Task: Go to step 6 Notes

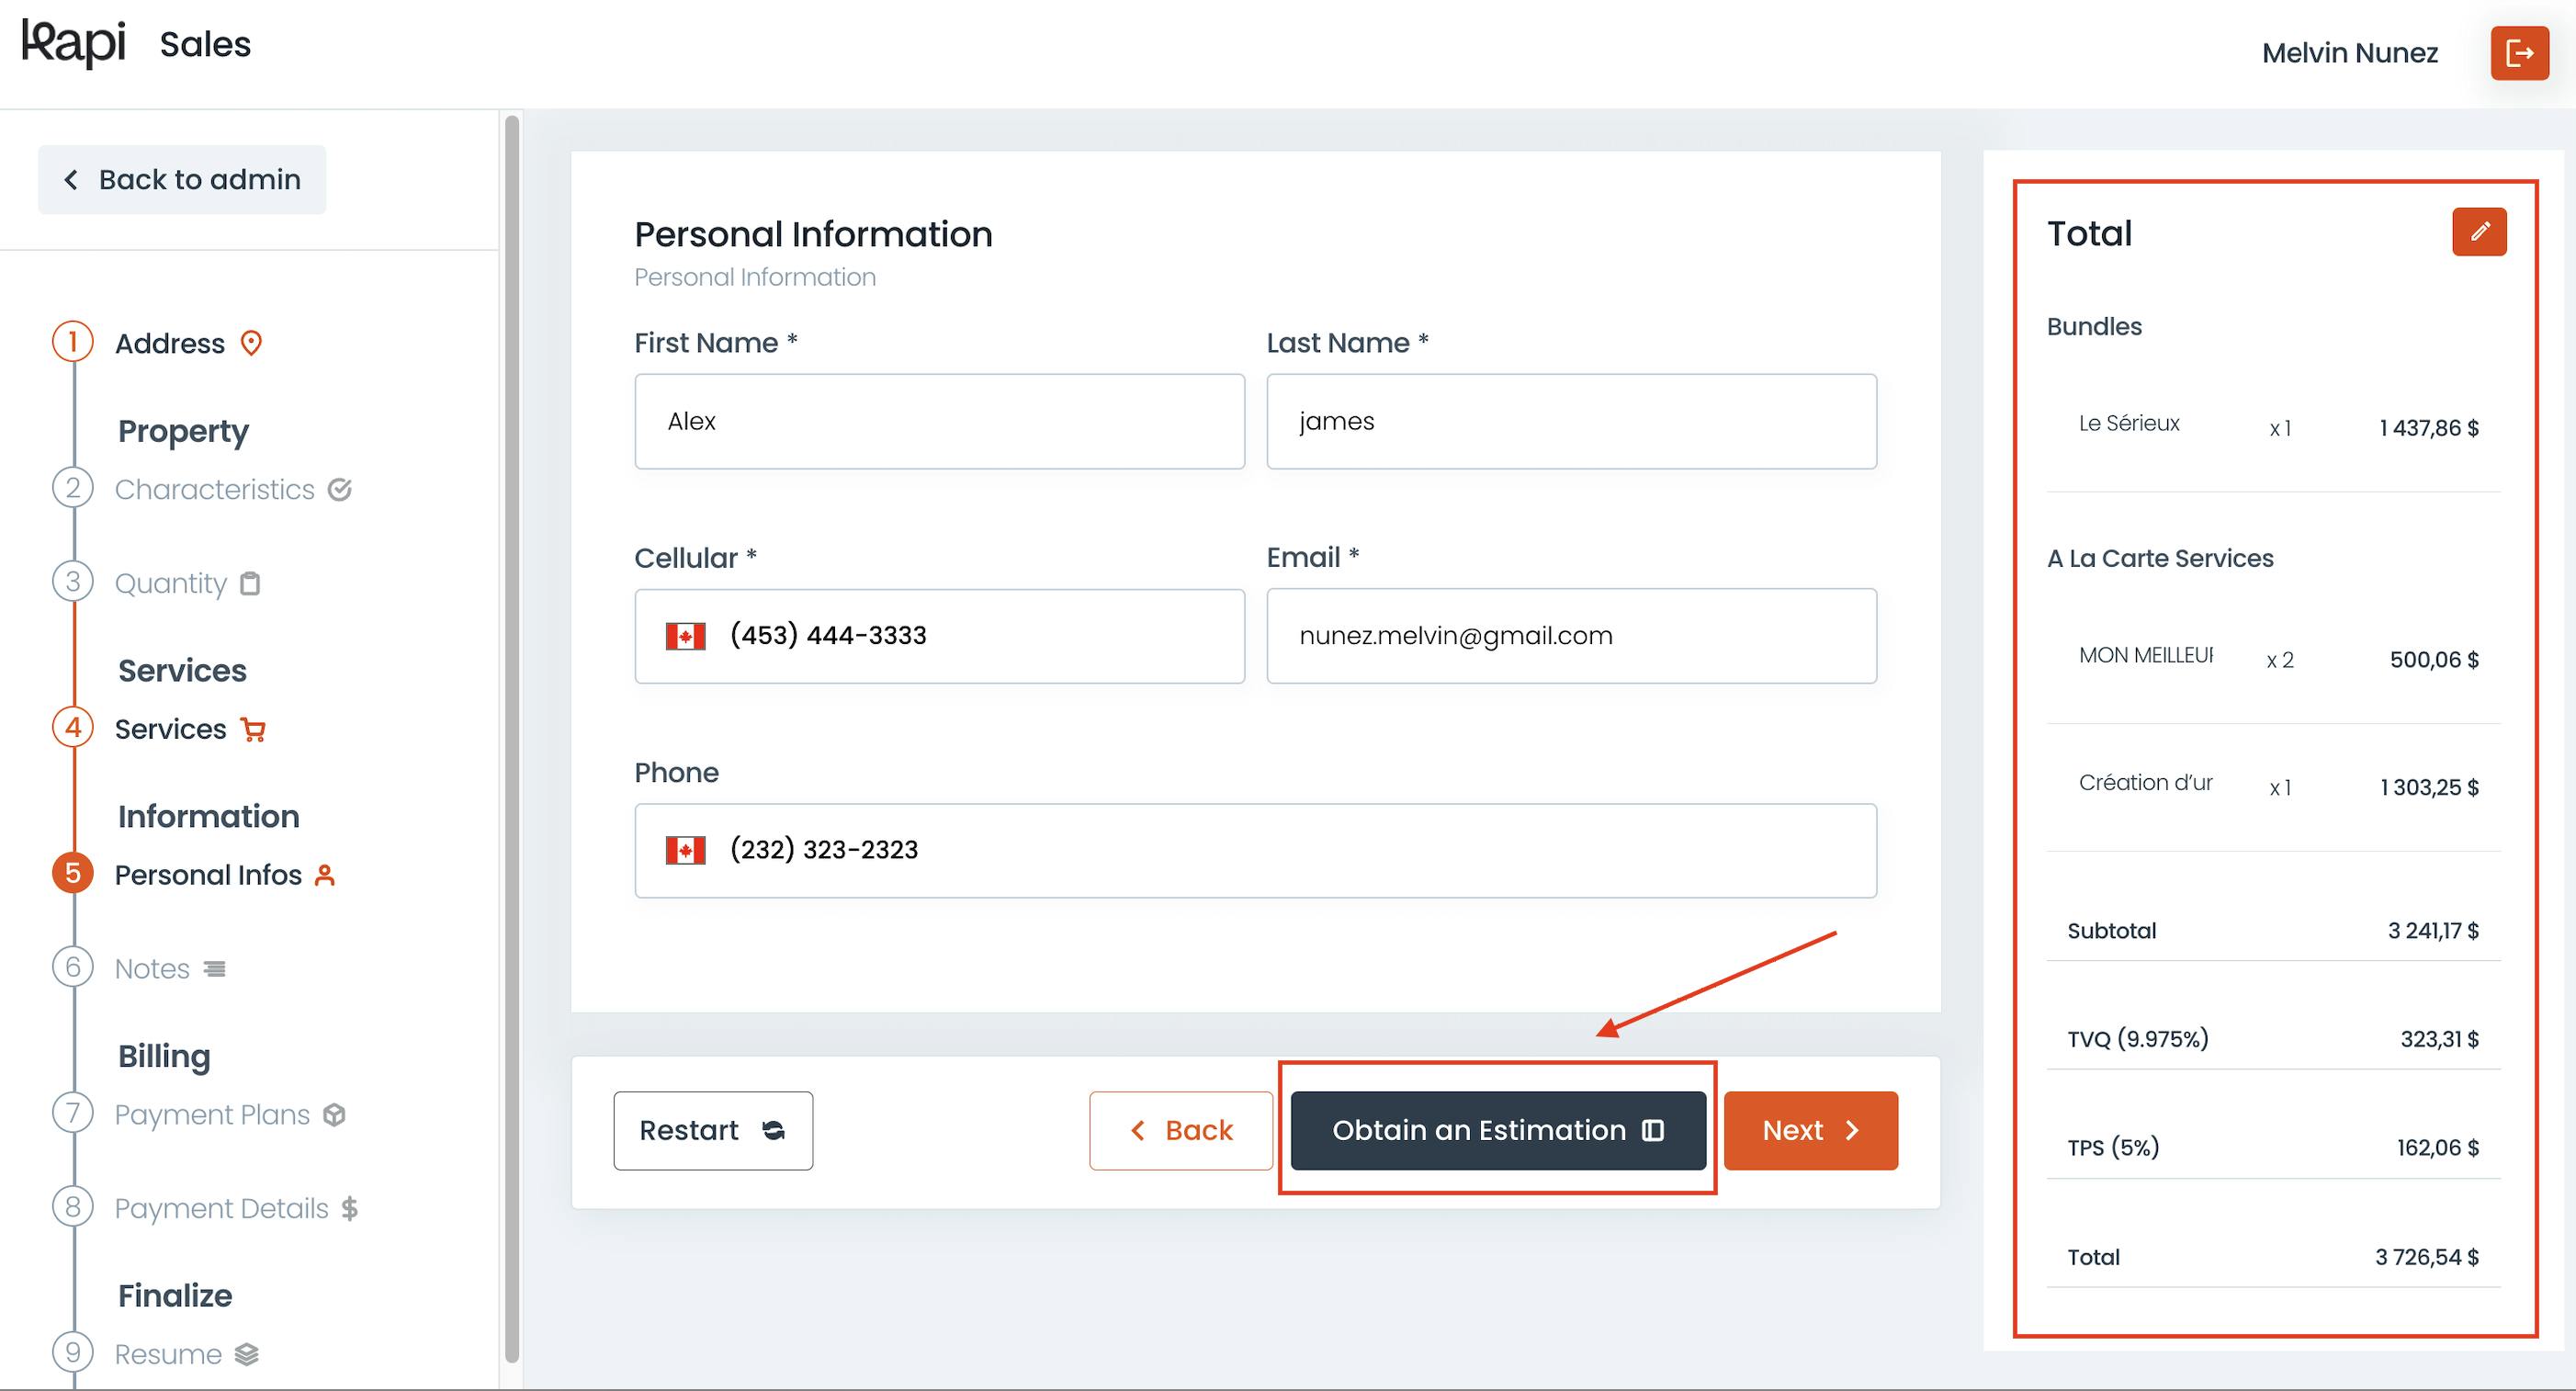Action: tap(151, 968)
